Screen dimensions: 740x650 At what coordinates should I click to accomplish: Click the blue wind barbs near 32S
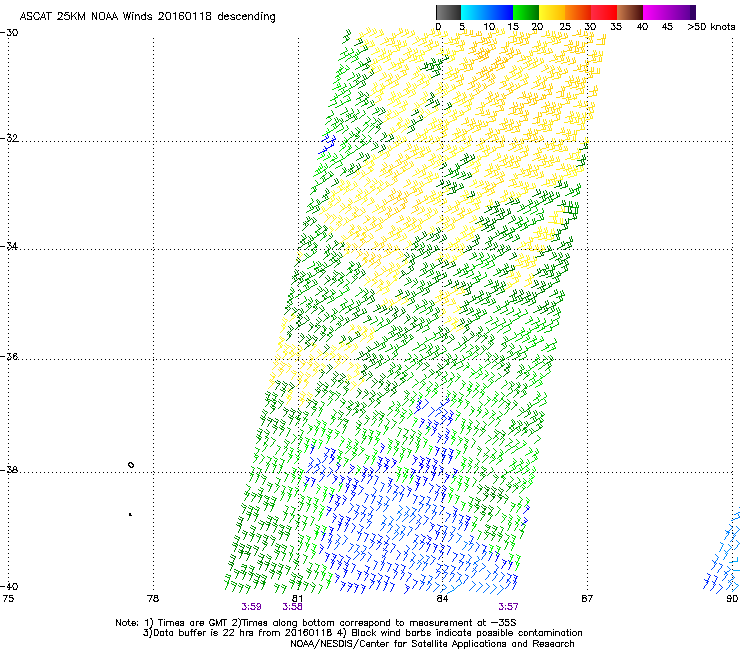click(x=328, y=144)
